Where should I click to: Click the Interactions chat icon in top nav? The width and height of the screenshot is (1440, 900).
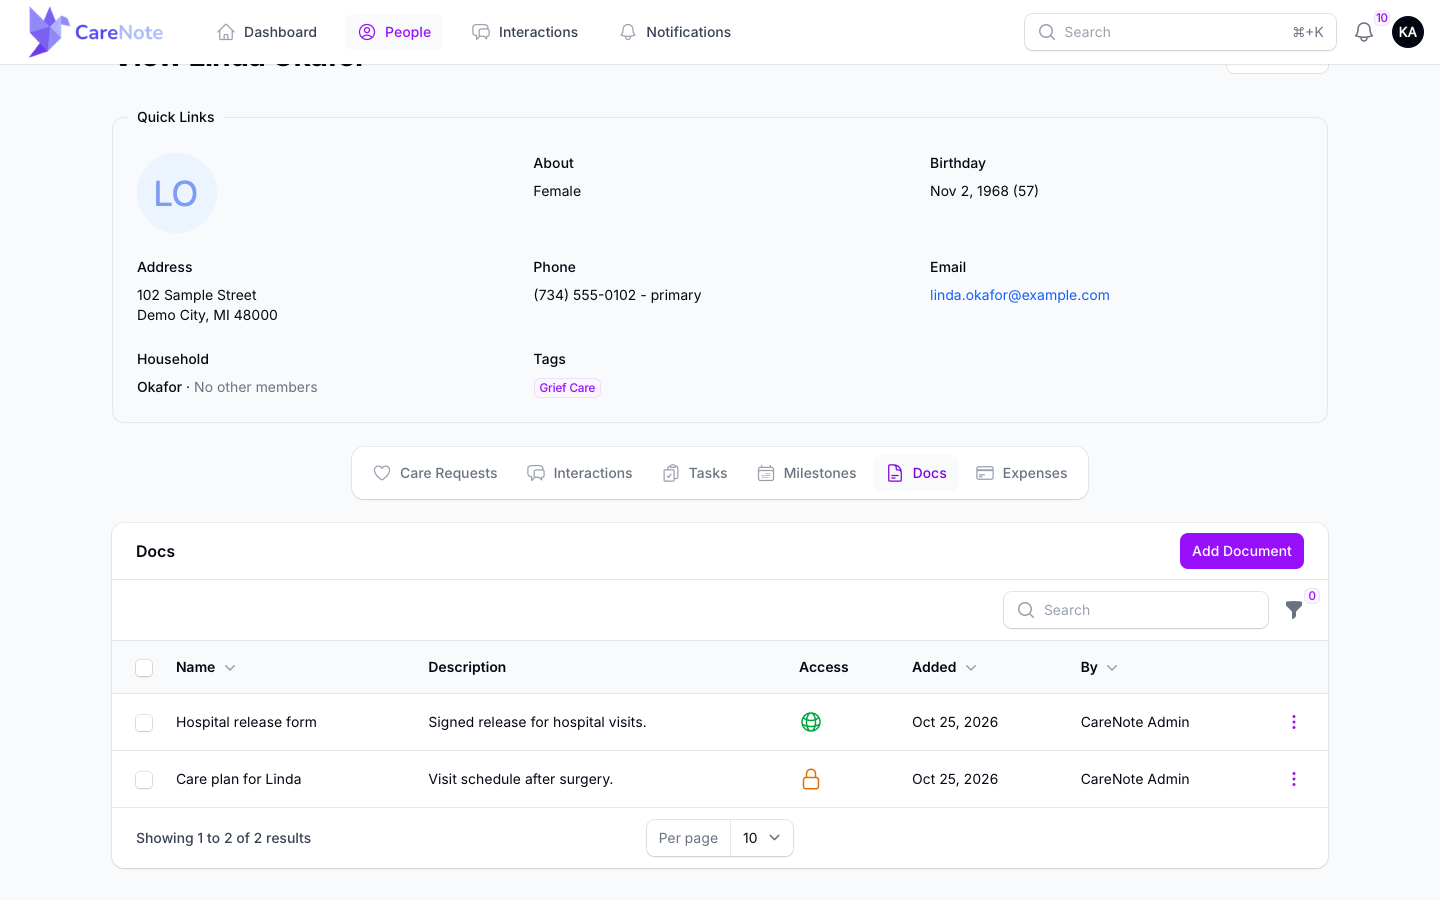point(481,32)
